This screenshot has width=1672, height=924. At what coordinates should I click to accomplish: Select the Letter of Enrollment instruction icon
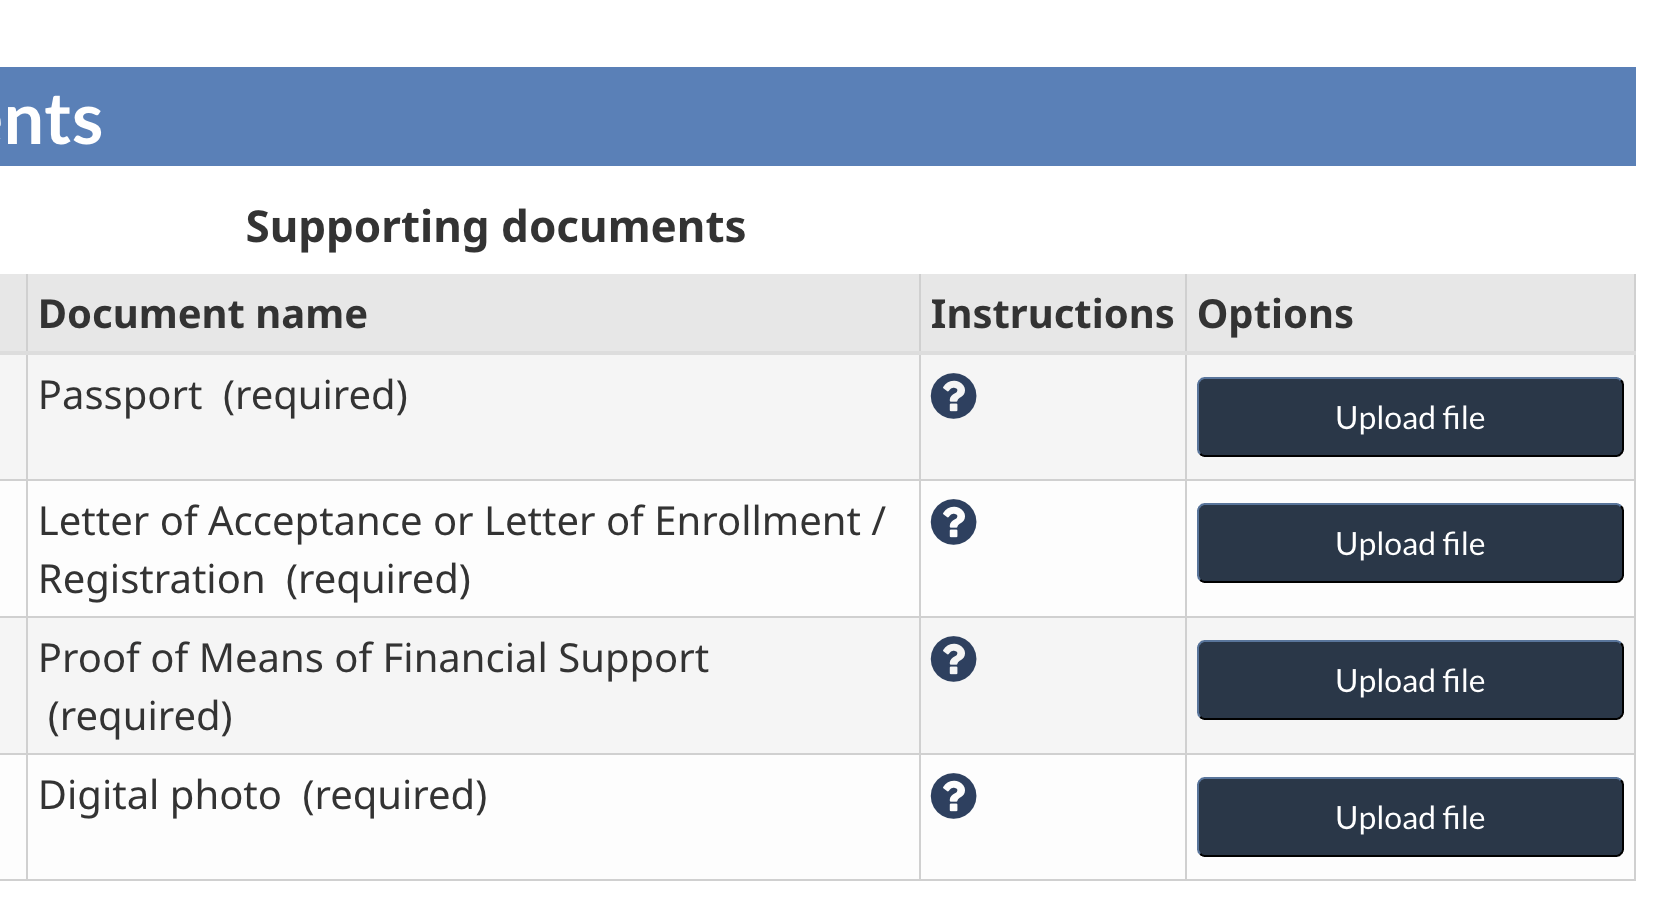[x=954, y=521]
